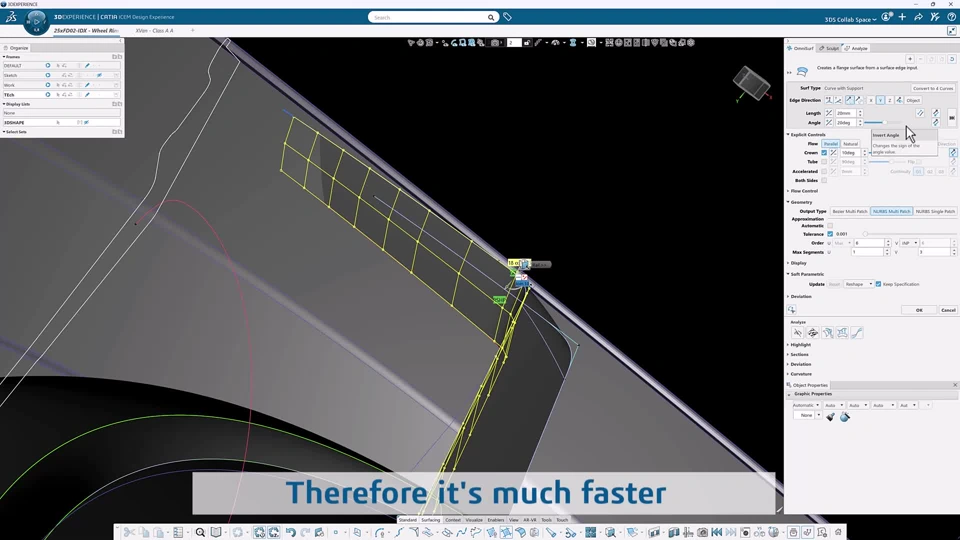Click the Cancel button

tap(948, 310)
